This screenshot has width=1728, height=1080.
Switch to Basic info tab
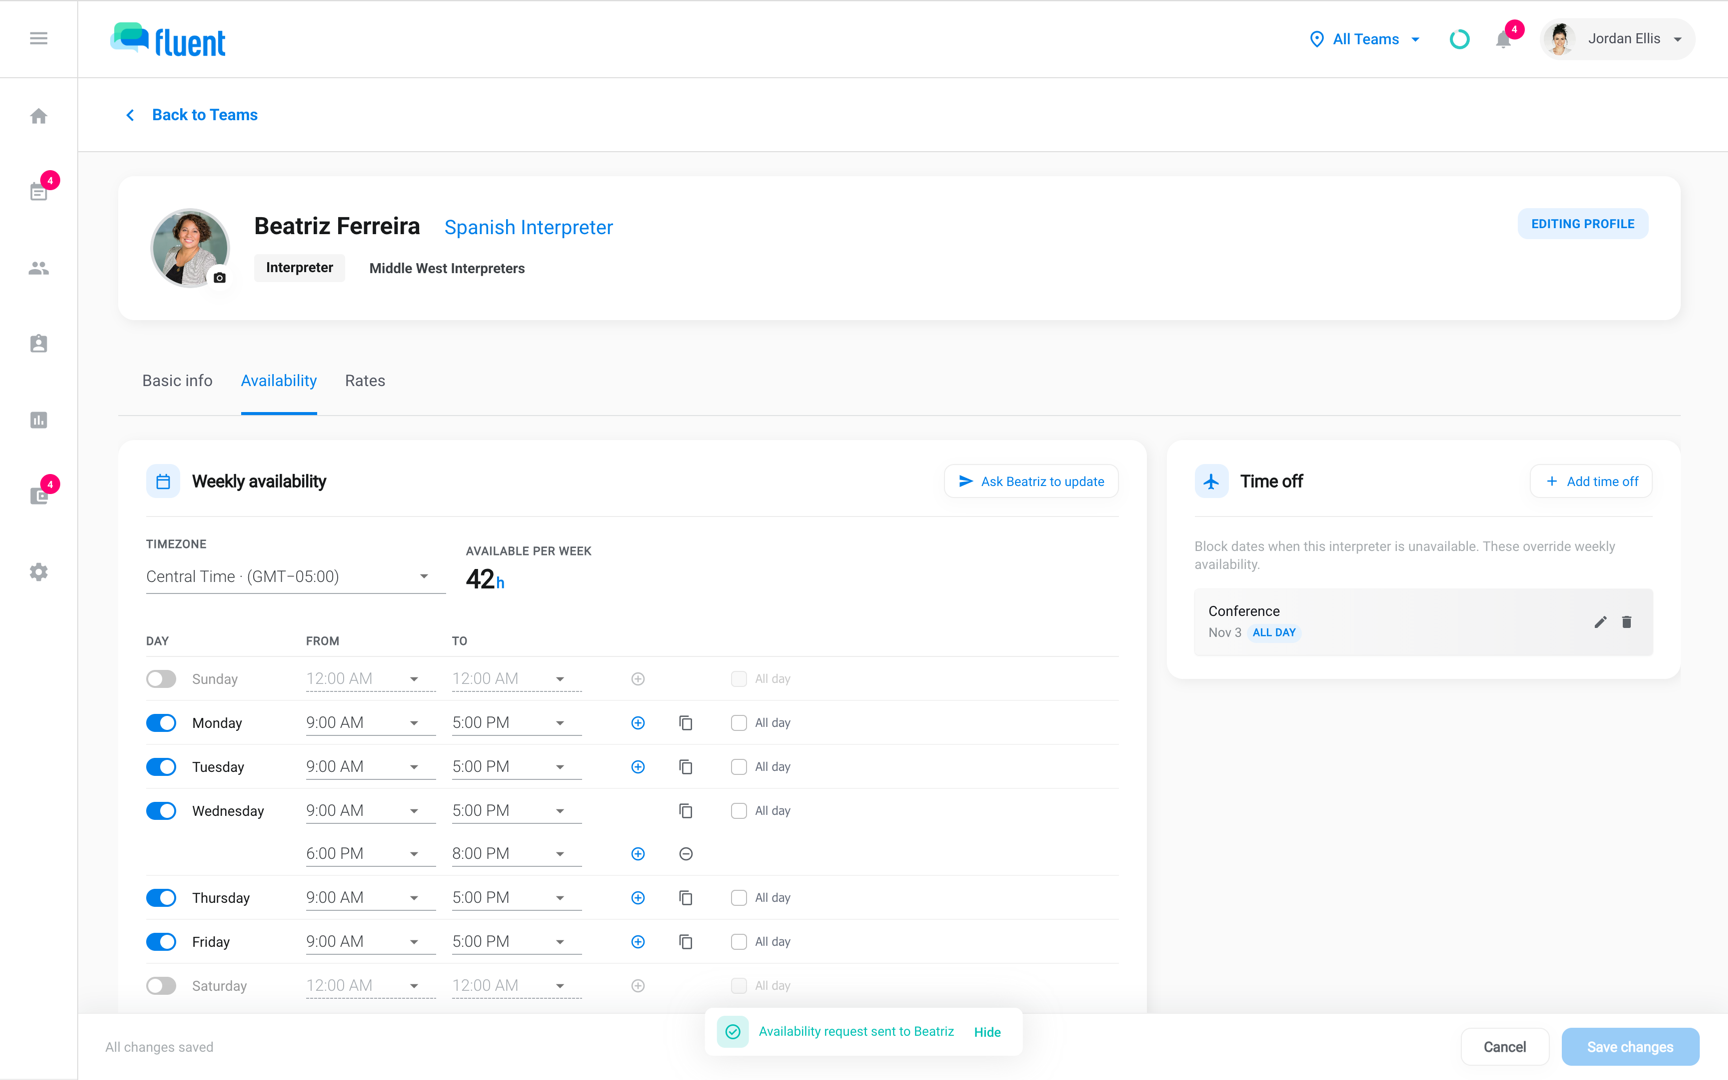coord(177,381)
